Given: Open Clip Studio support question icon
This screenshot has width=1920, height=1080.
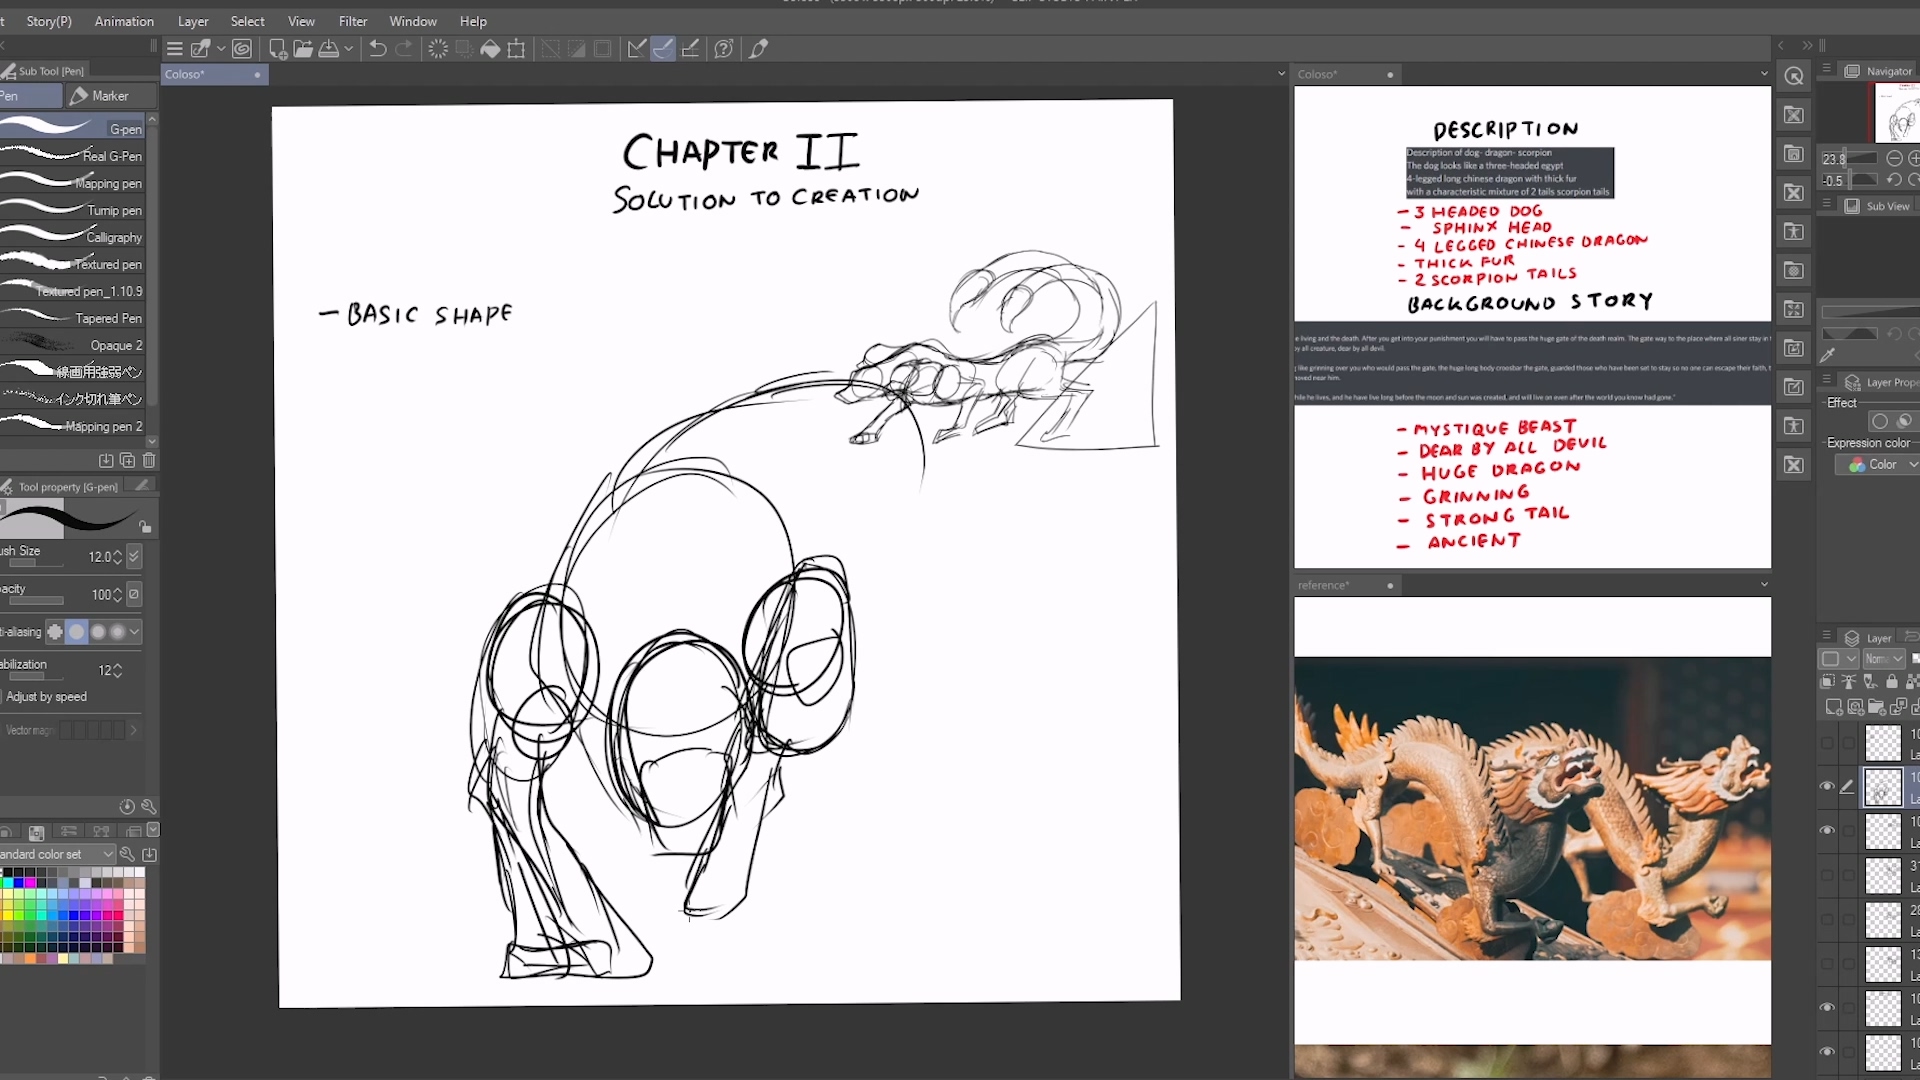Looking at the screenshot, I should point(725,48).
